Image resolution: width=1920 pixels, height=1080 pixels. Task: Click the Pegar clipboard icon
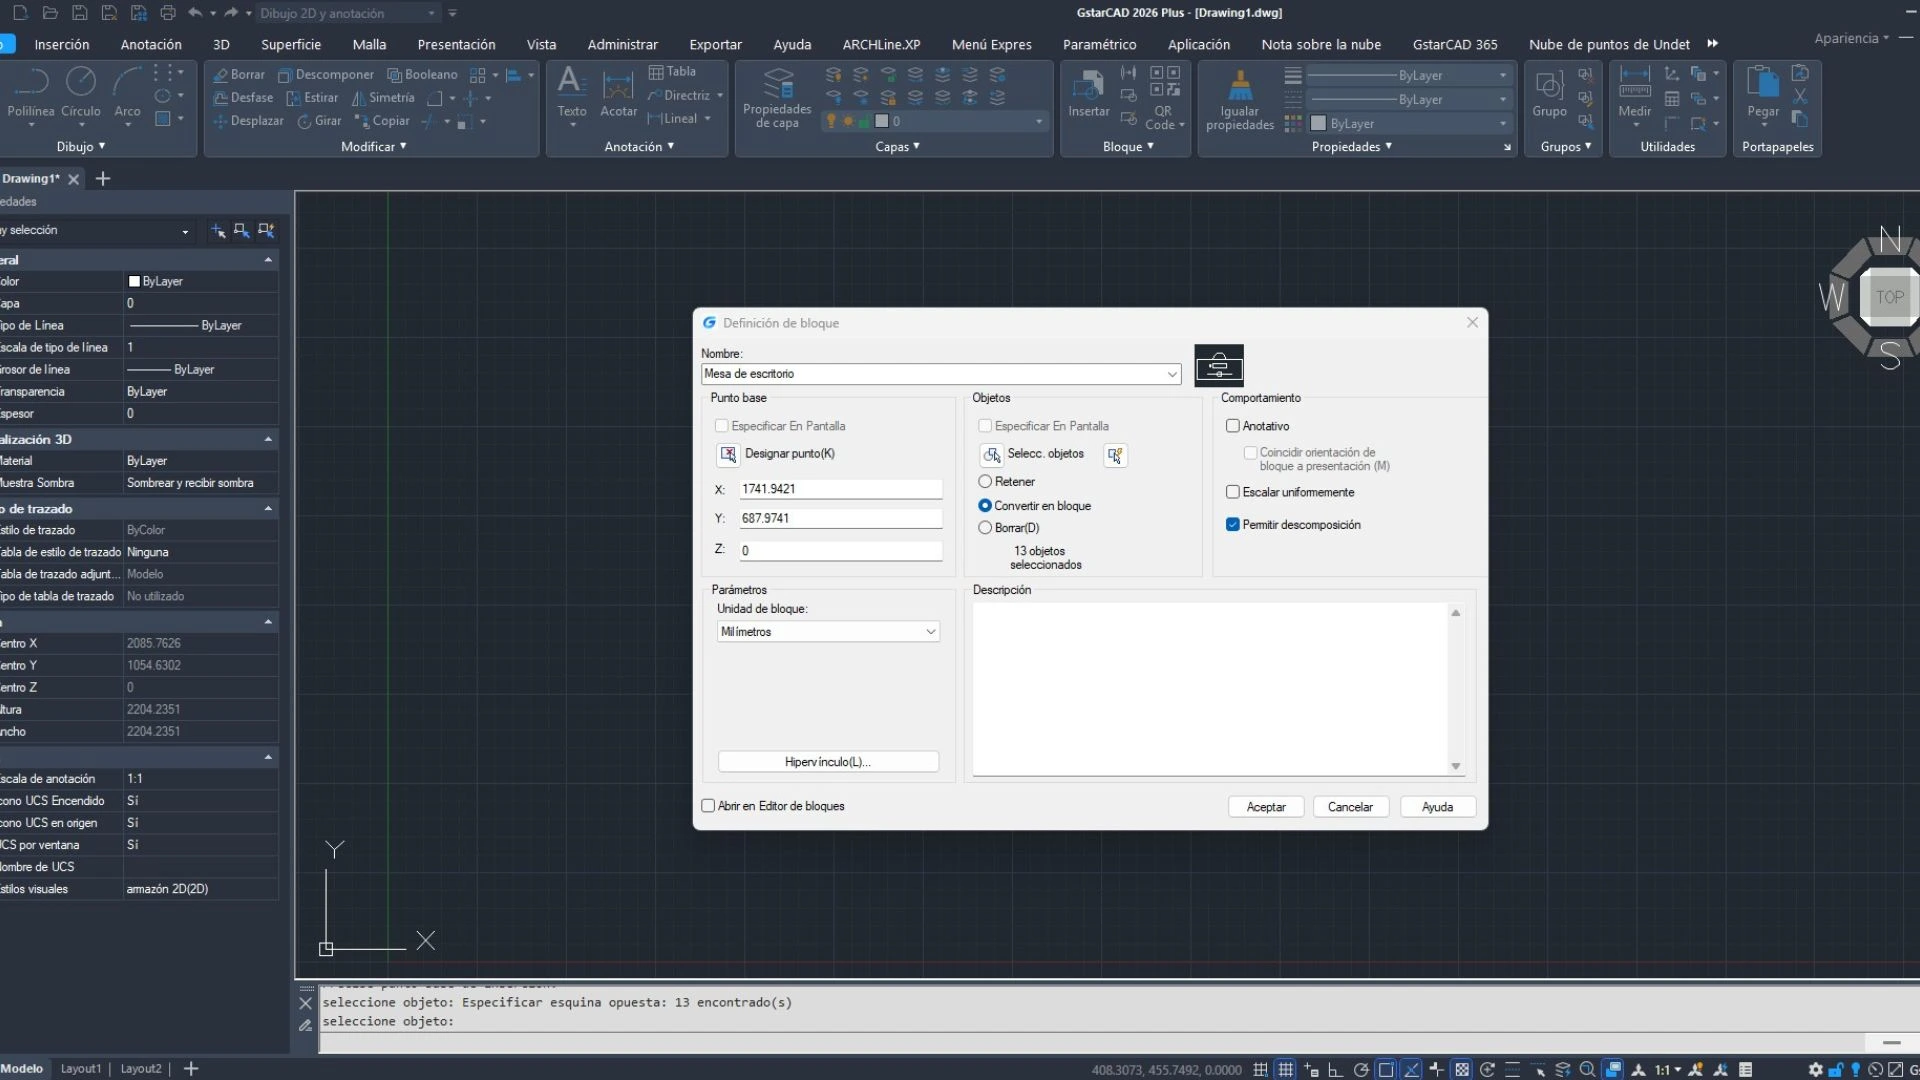coord(1762,90)
